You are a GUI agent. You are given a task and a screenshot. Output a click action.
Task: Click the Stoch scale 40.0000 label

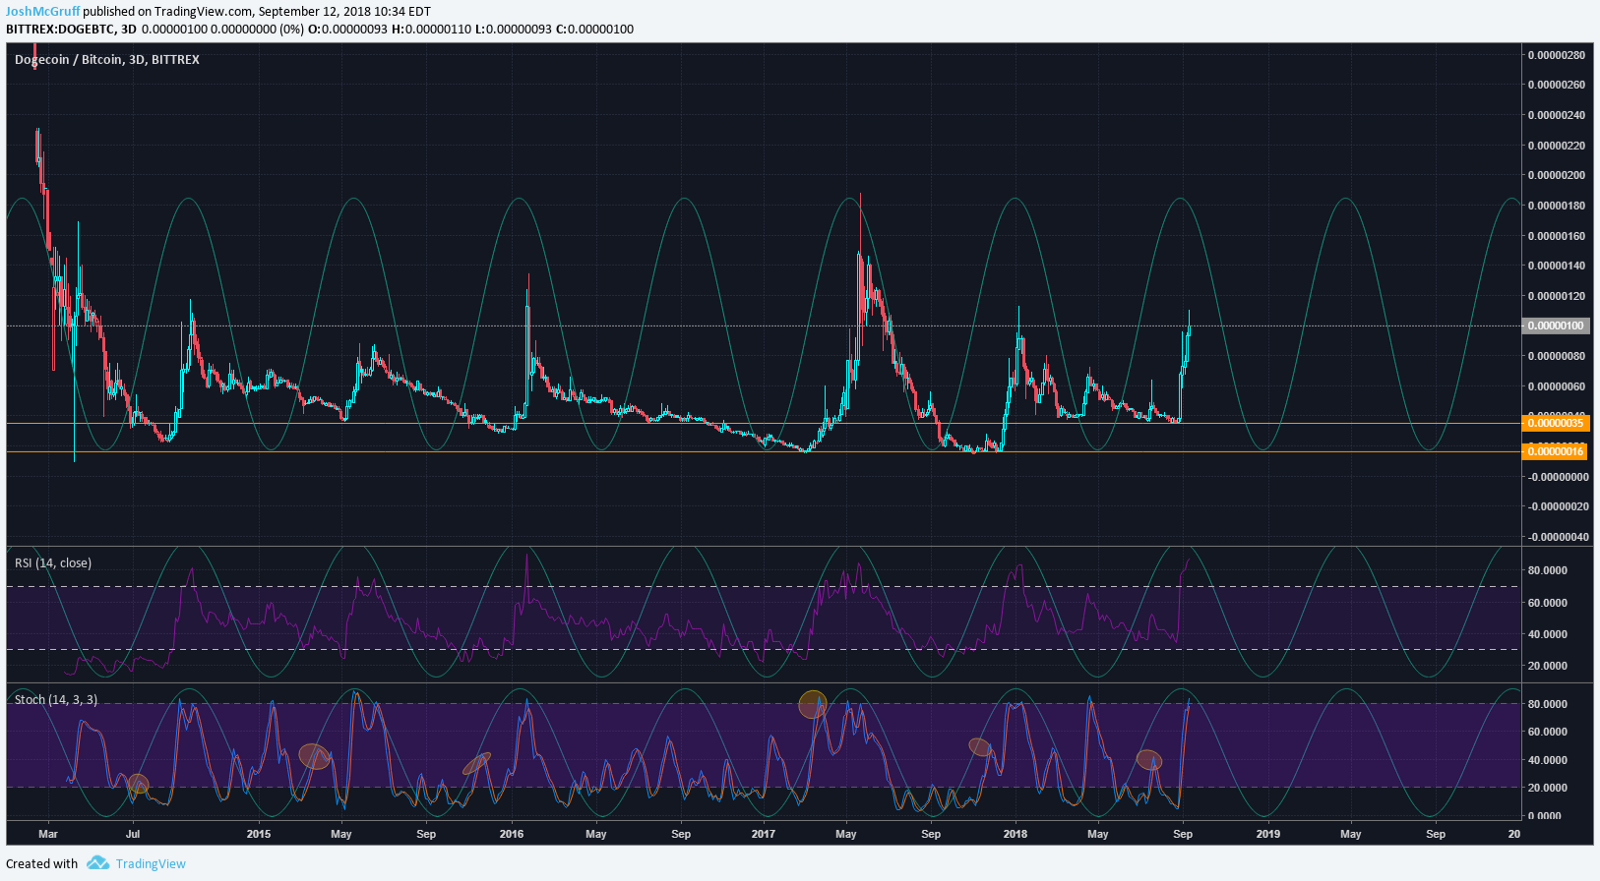click(1547, 760)
